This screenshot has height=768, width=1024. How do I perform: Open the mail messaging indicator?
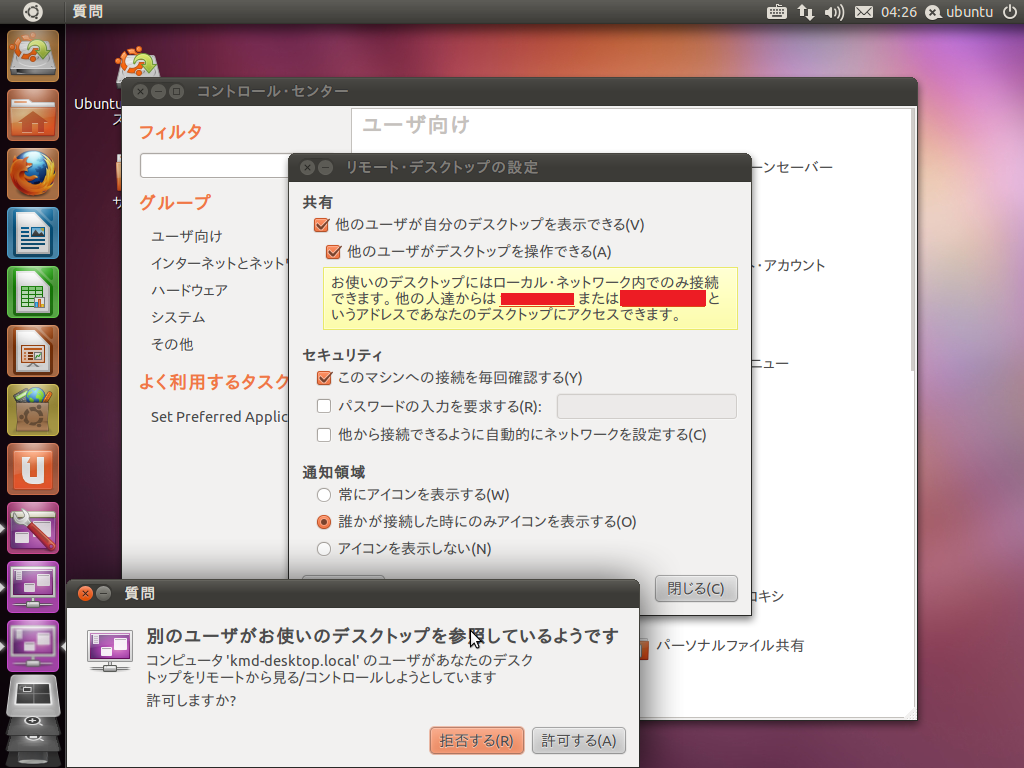tap(863, 12)
